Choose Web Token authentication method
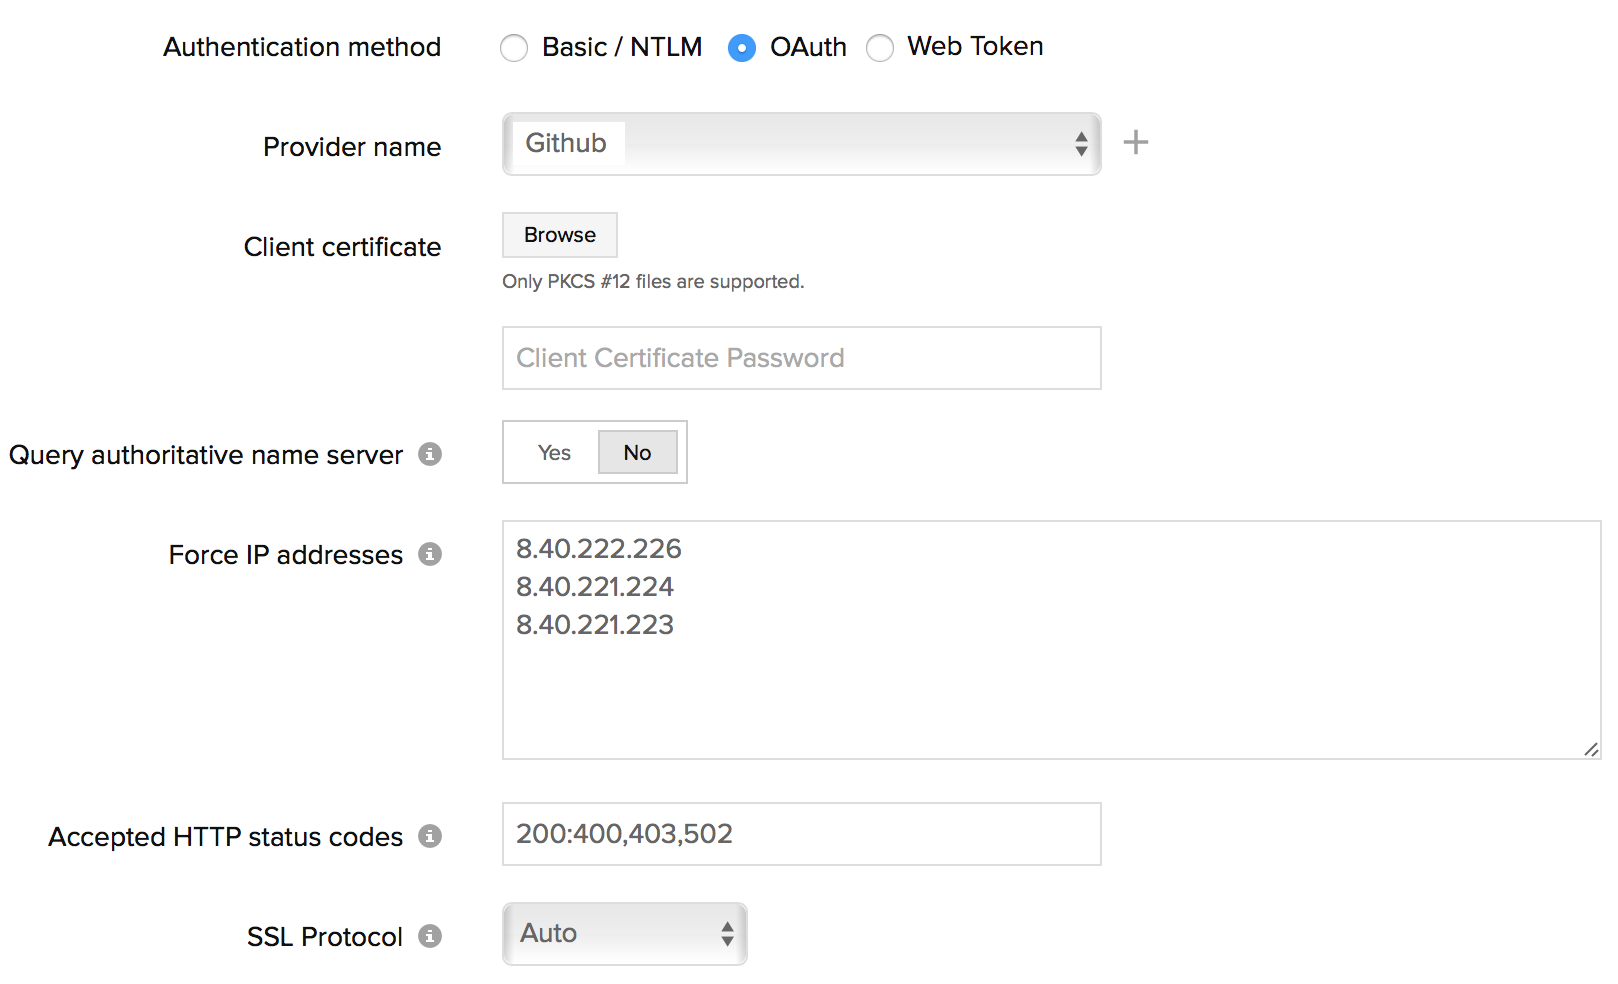The width and height of the screenshot is (1618, 984). pos(880,48)
